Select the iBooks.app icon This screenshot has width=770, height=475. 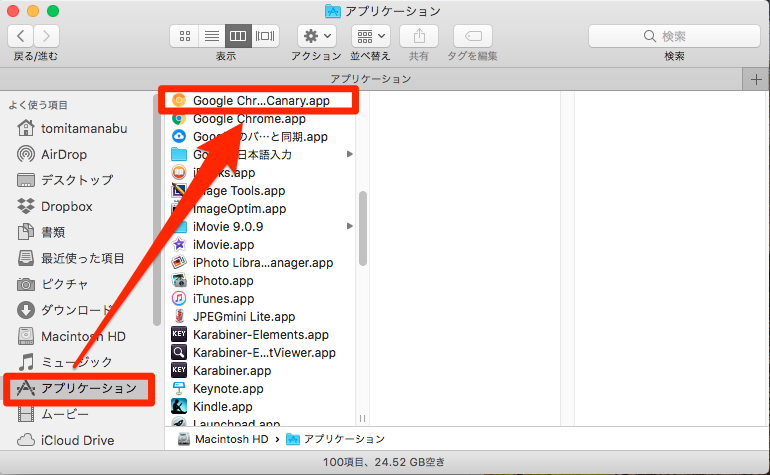pyautogui.click(x=179, y=172)
